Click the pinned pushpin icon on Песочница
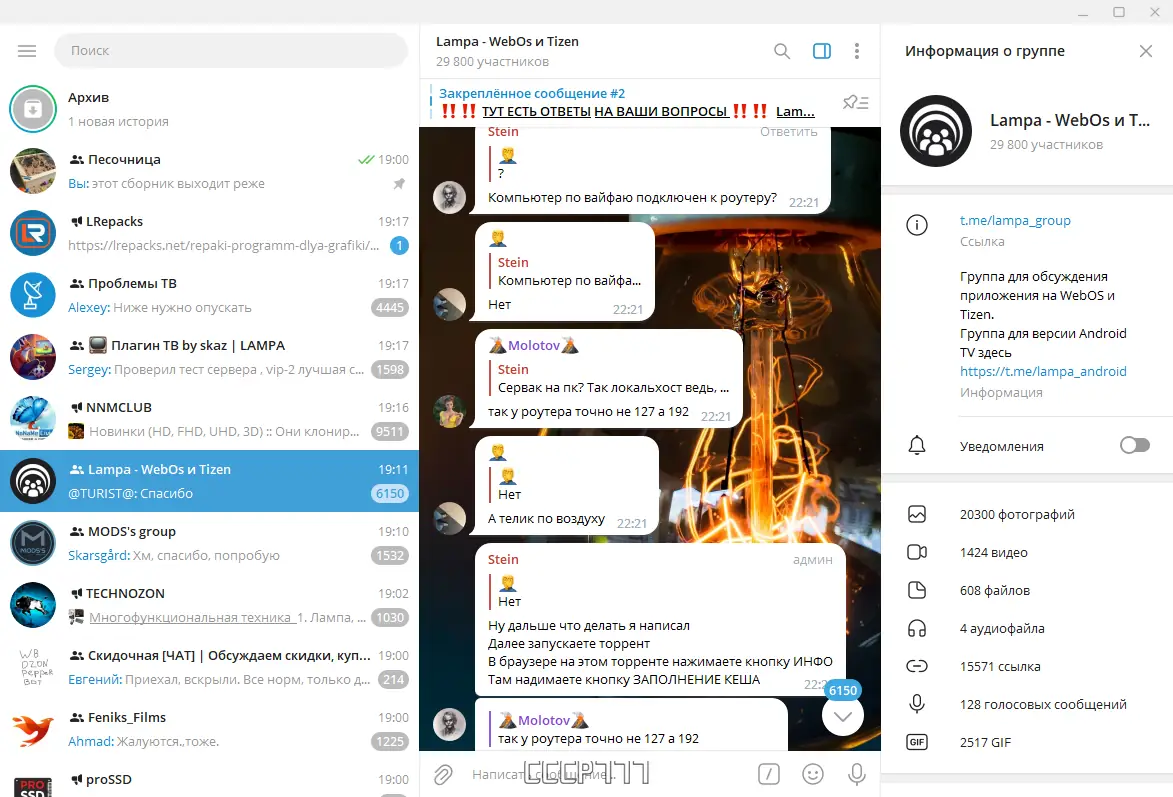The height and width of the screenshot is (797, 1173). point(399,183)
